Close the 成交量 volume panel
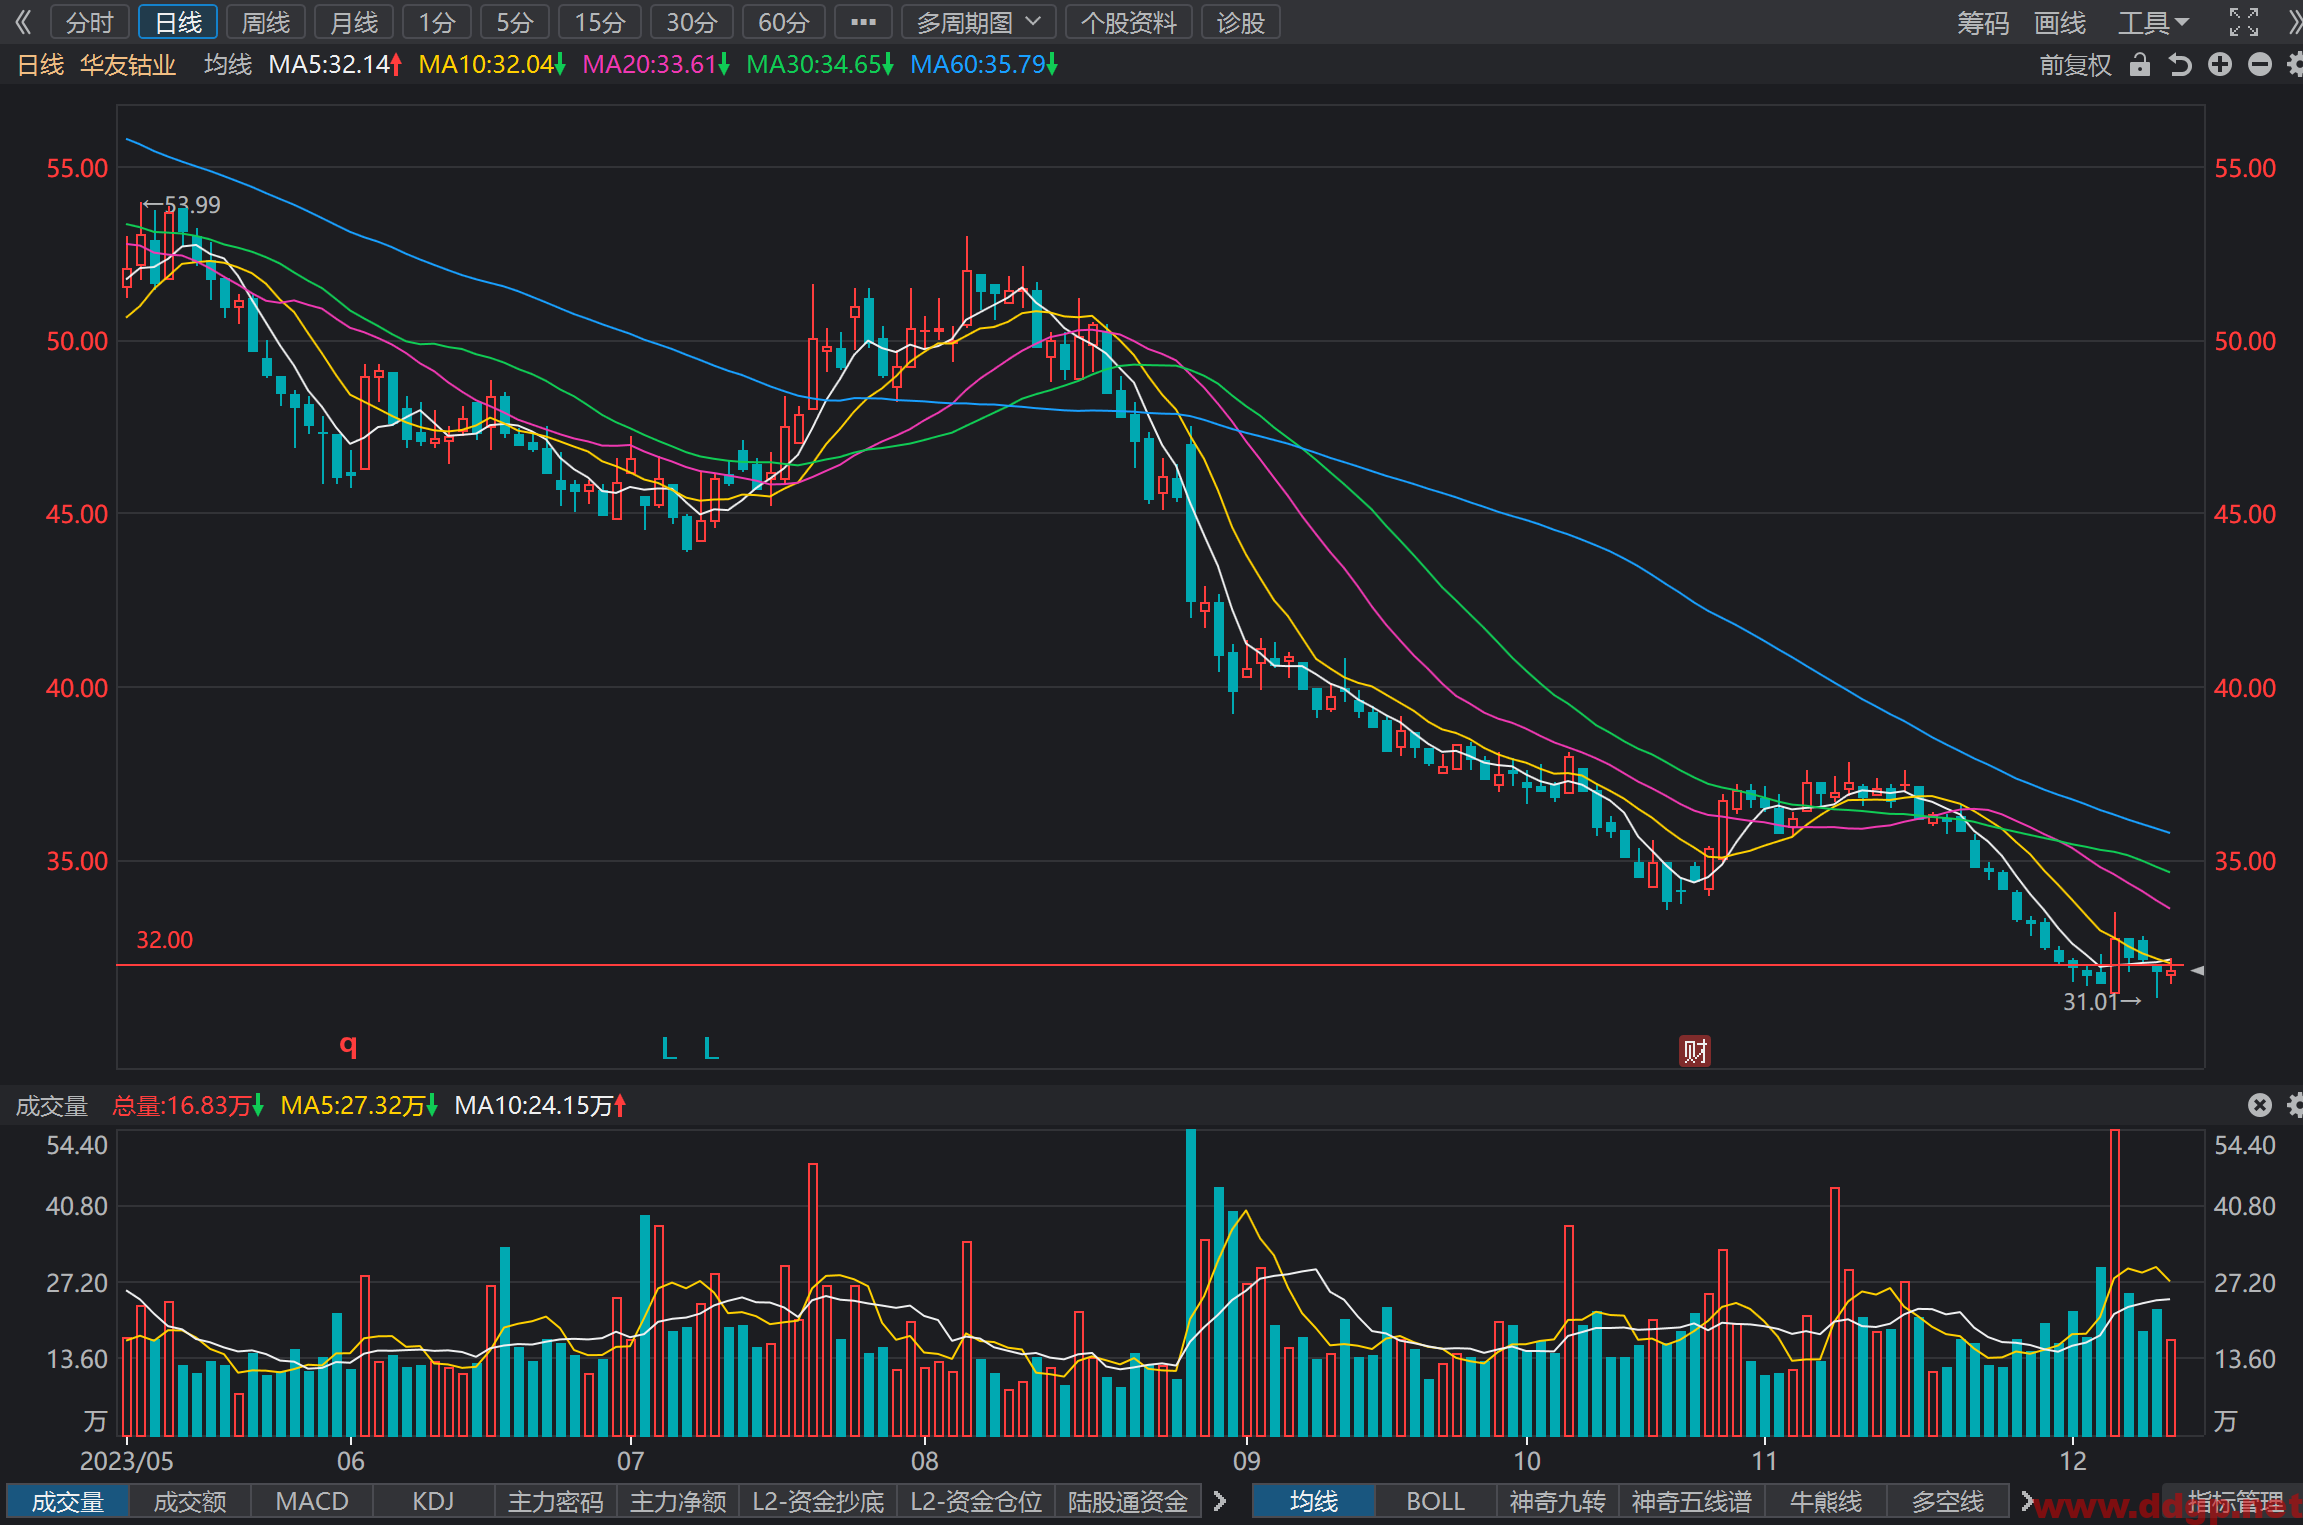Screen dimensions: 2303x1525 coord(2260,1104)
